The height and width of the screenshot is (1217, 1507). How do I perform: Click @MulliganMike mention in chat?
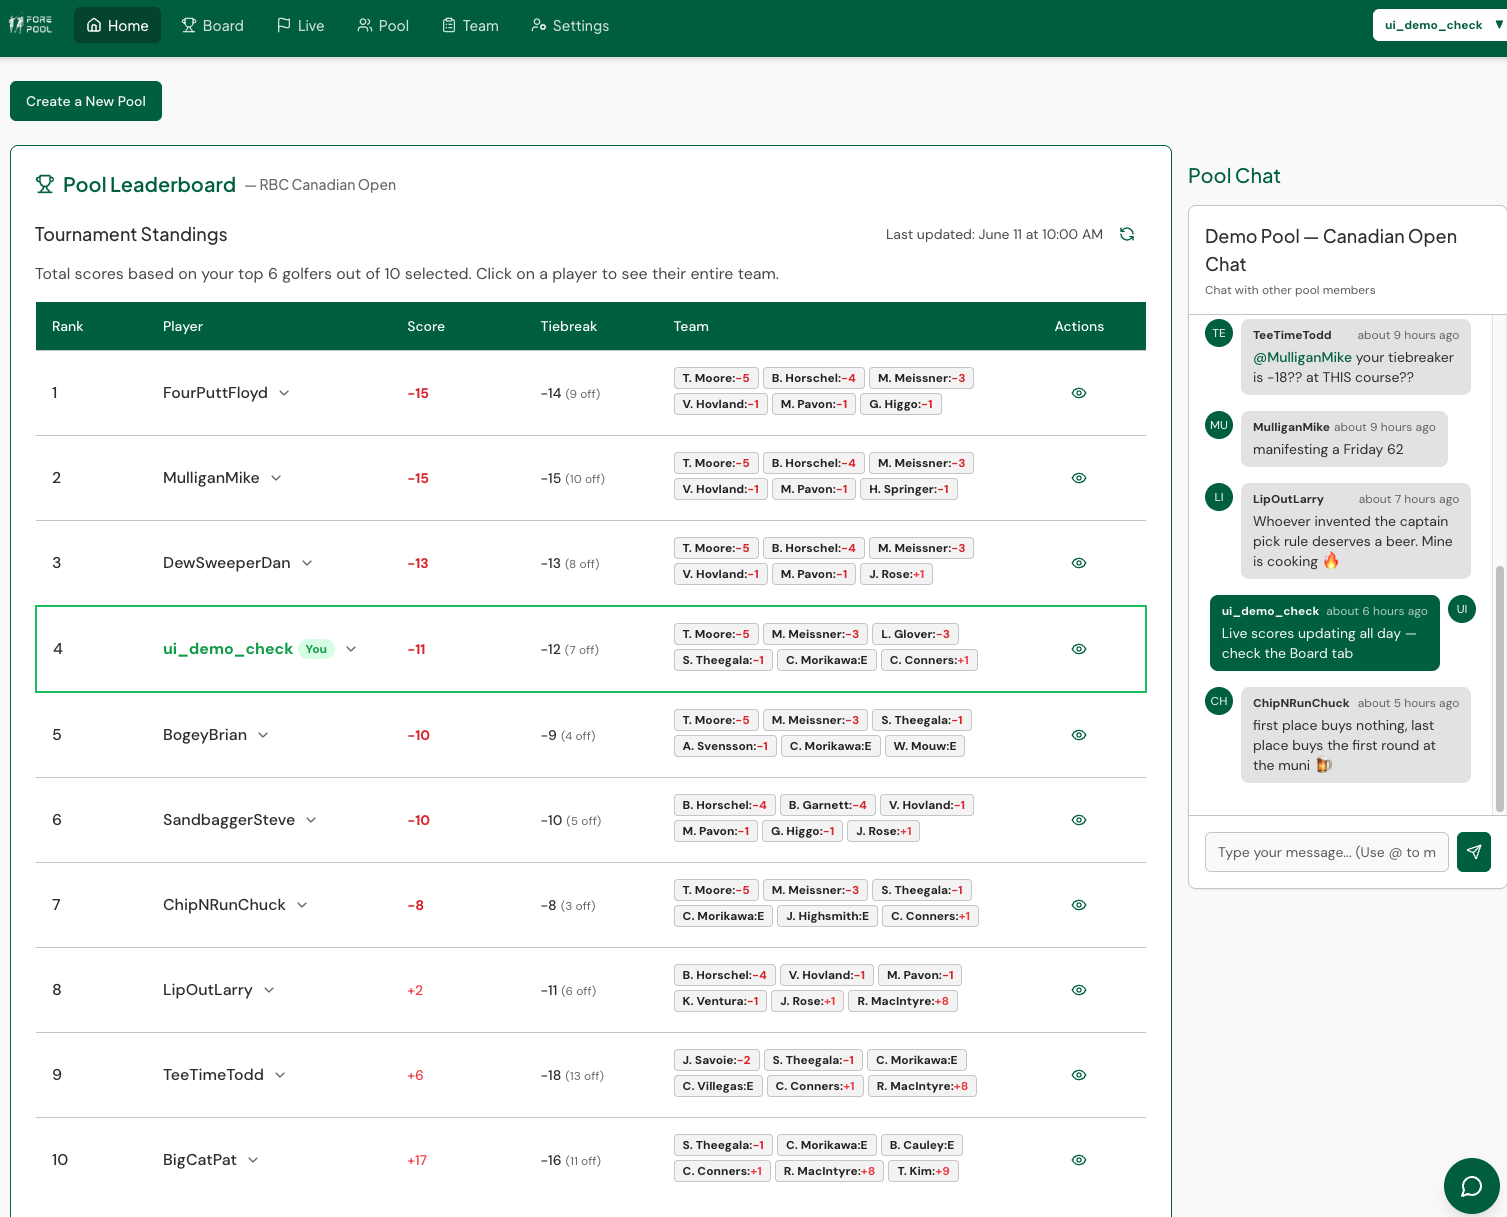pyautogui.click(x=1302, y=357)
